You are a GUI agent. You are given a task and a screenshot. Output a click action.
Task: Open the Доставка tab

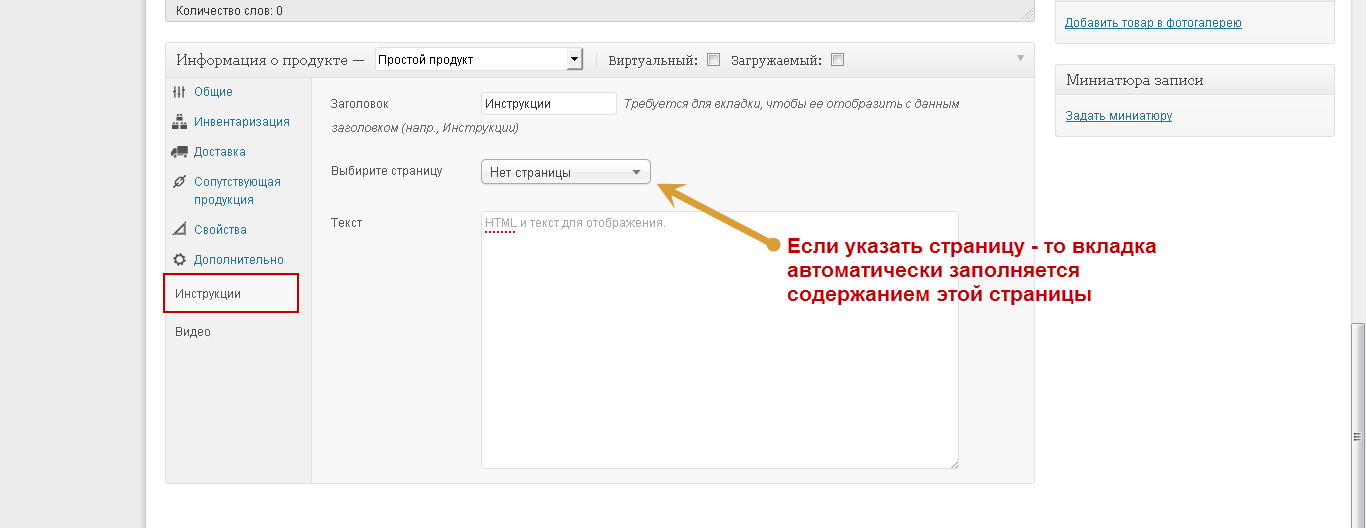pyautogui.click(x=220, y=152)
